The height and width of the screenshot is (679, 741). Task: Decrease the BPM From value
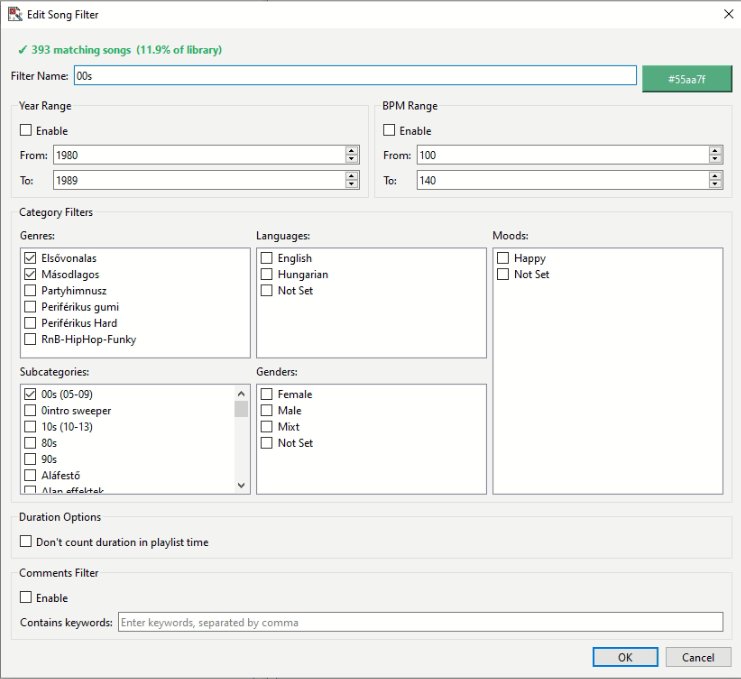click(x=715, y=160)
